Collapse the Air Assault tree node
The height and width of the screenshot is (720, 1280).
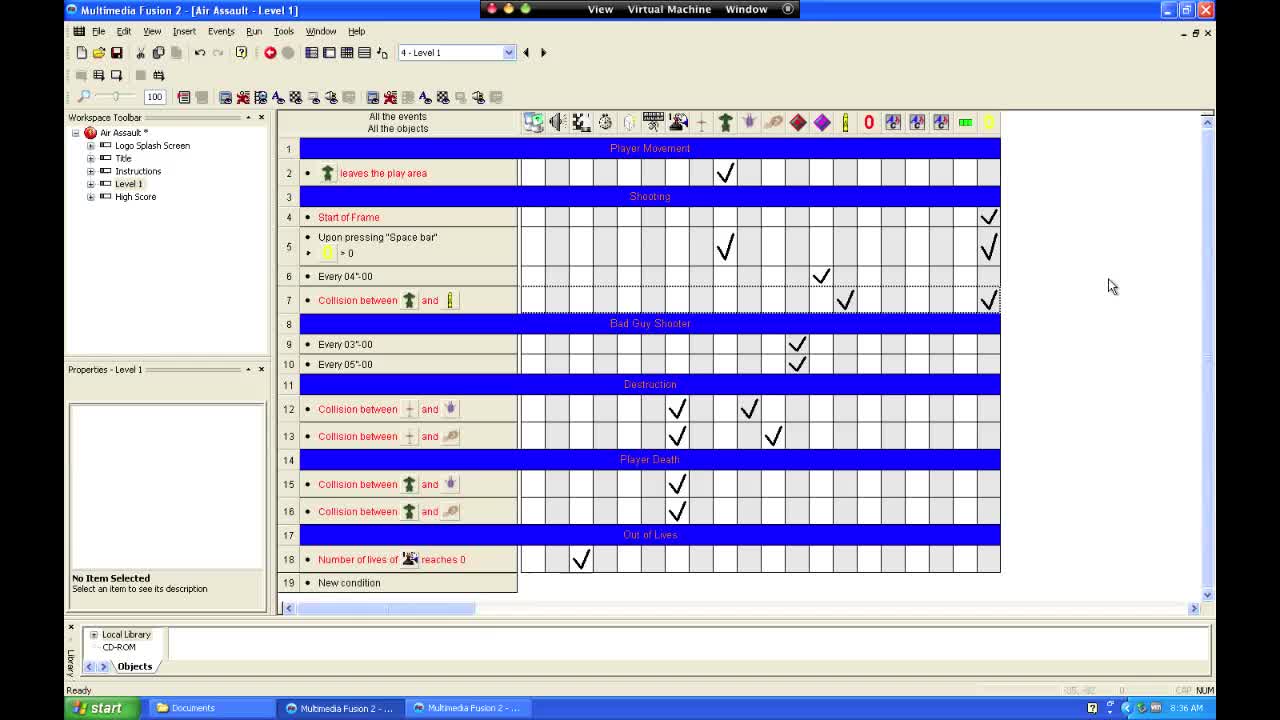(x=75, y=133)
